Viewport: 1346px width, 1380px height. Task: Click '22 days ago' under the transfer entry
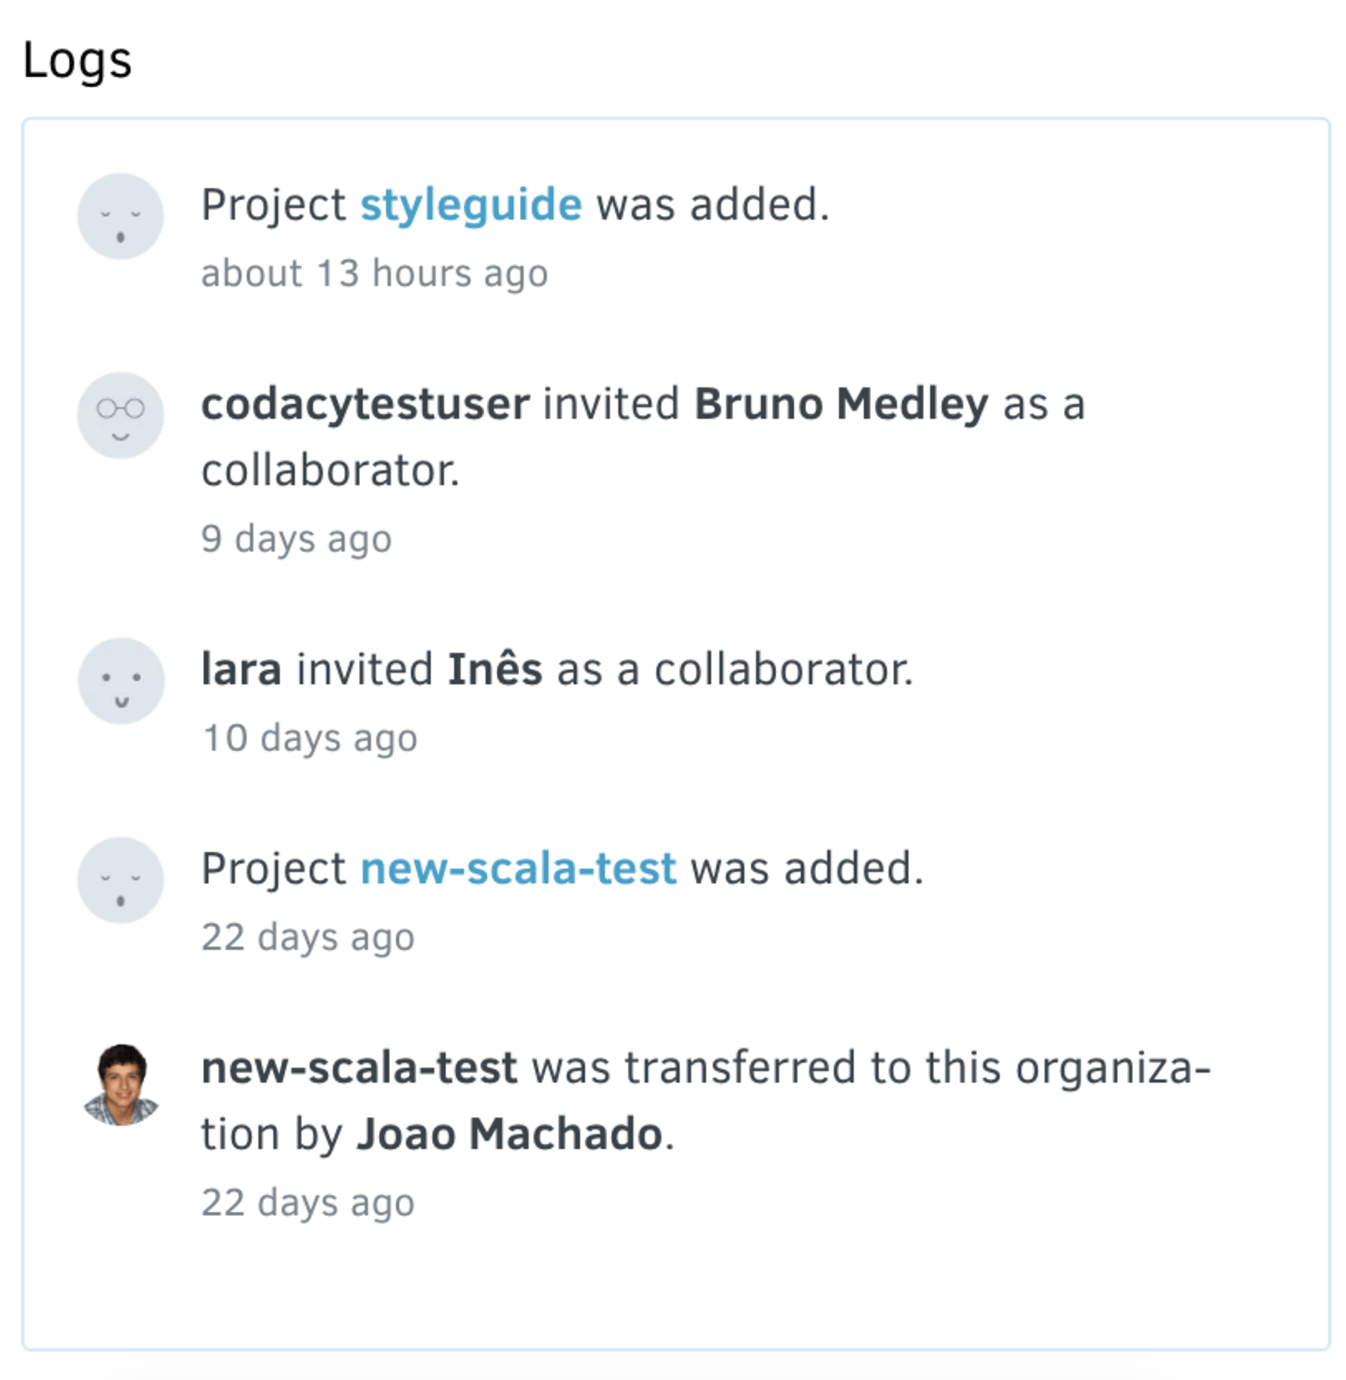point(308,1202)
